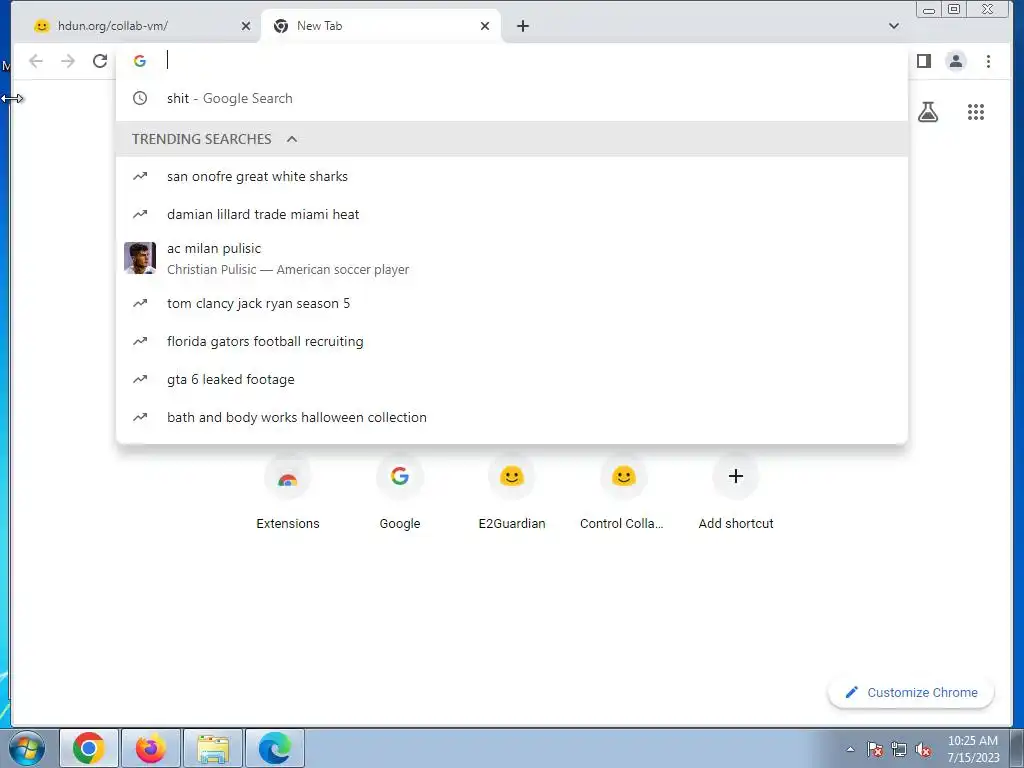Viewport: 1024px width, 768px height.
Task: Open the Extensions shortcut
Action: 288,494
